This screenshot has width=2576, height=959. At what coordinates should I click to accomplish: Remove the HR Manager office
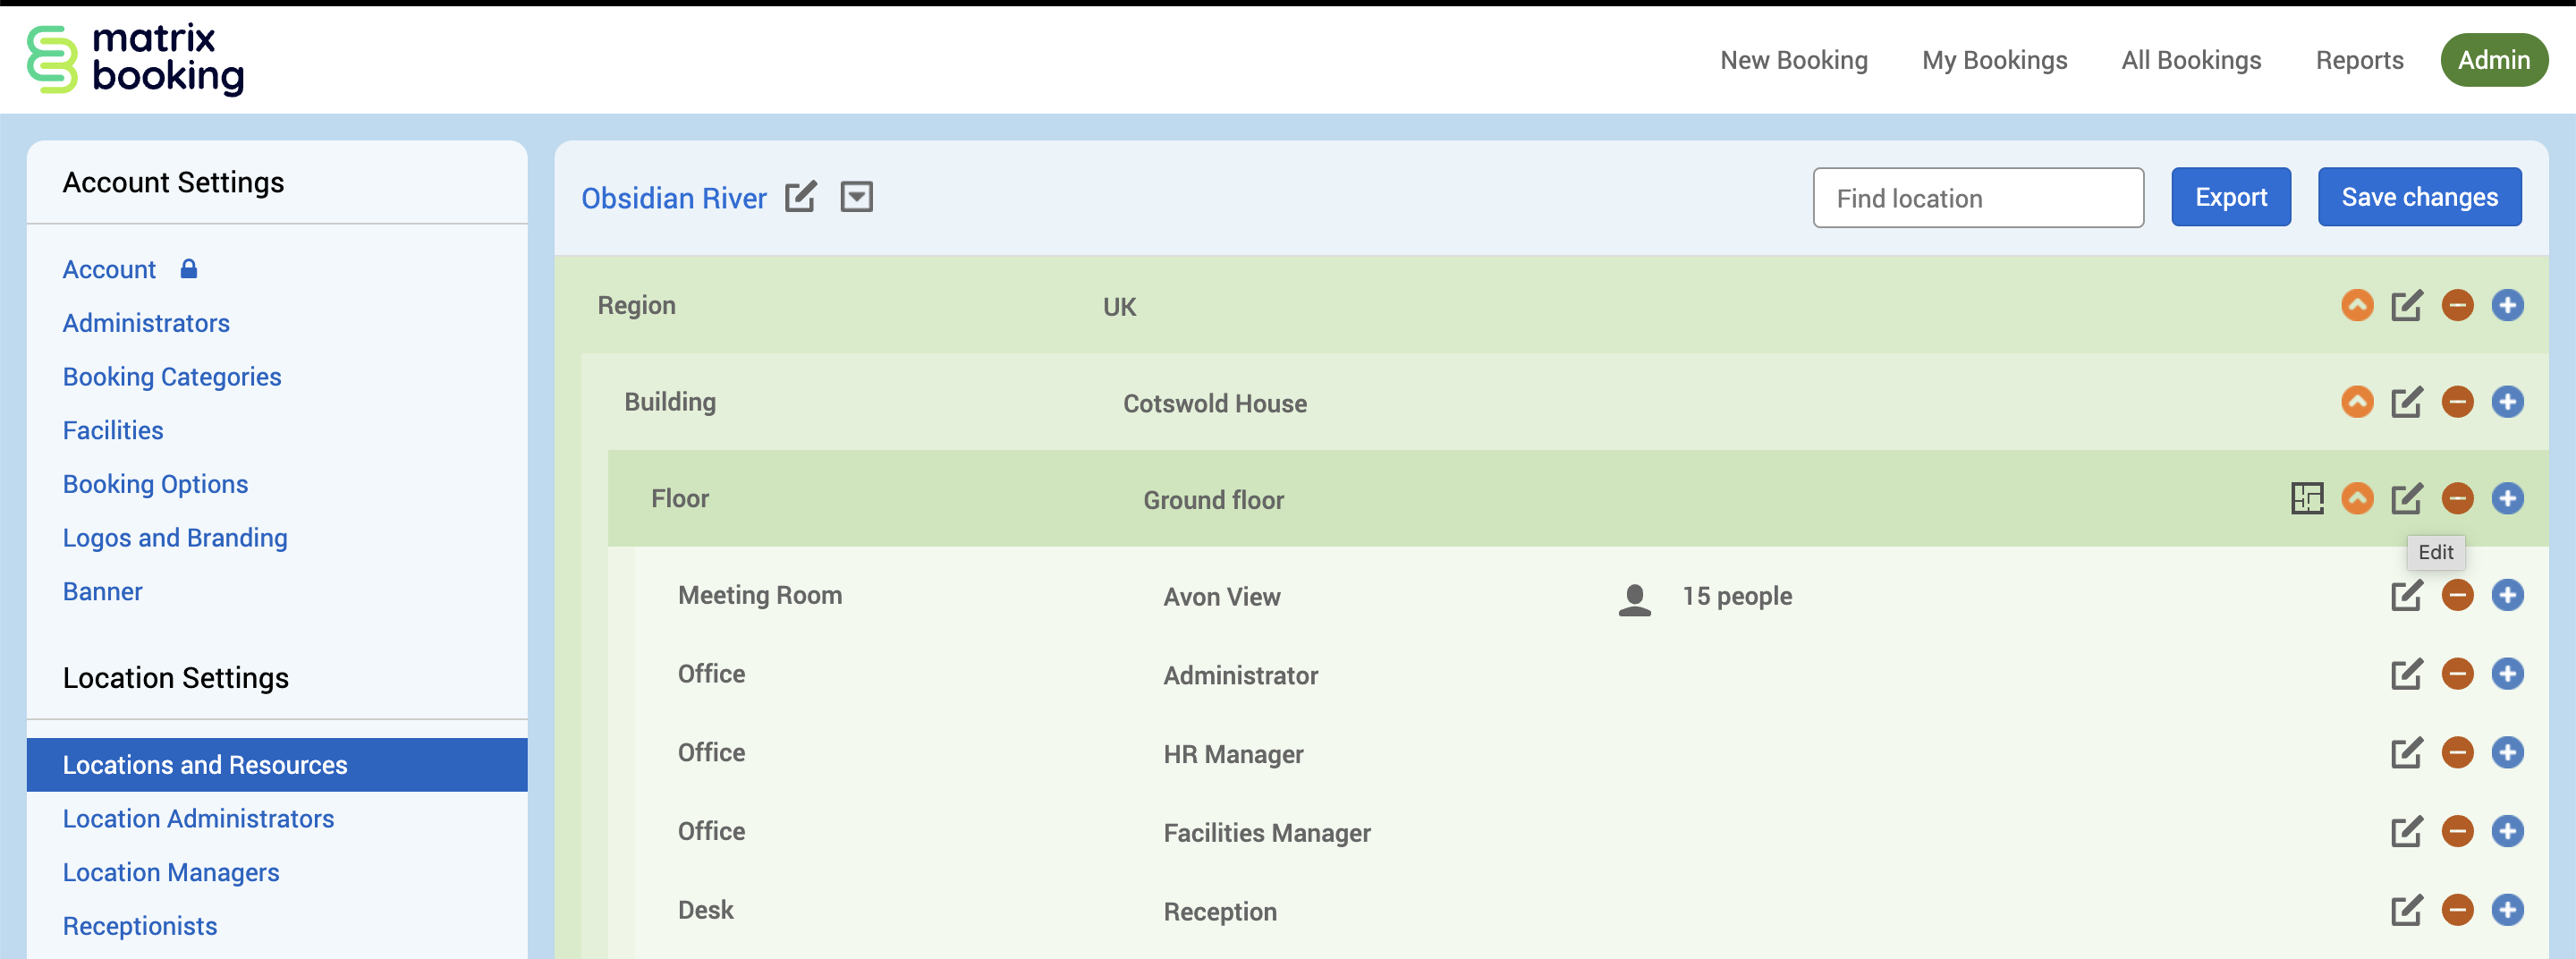click(x=2457, y=753)
